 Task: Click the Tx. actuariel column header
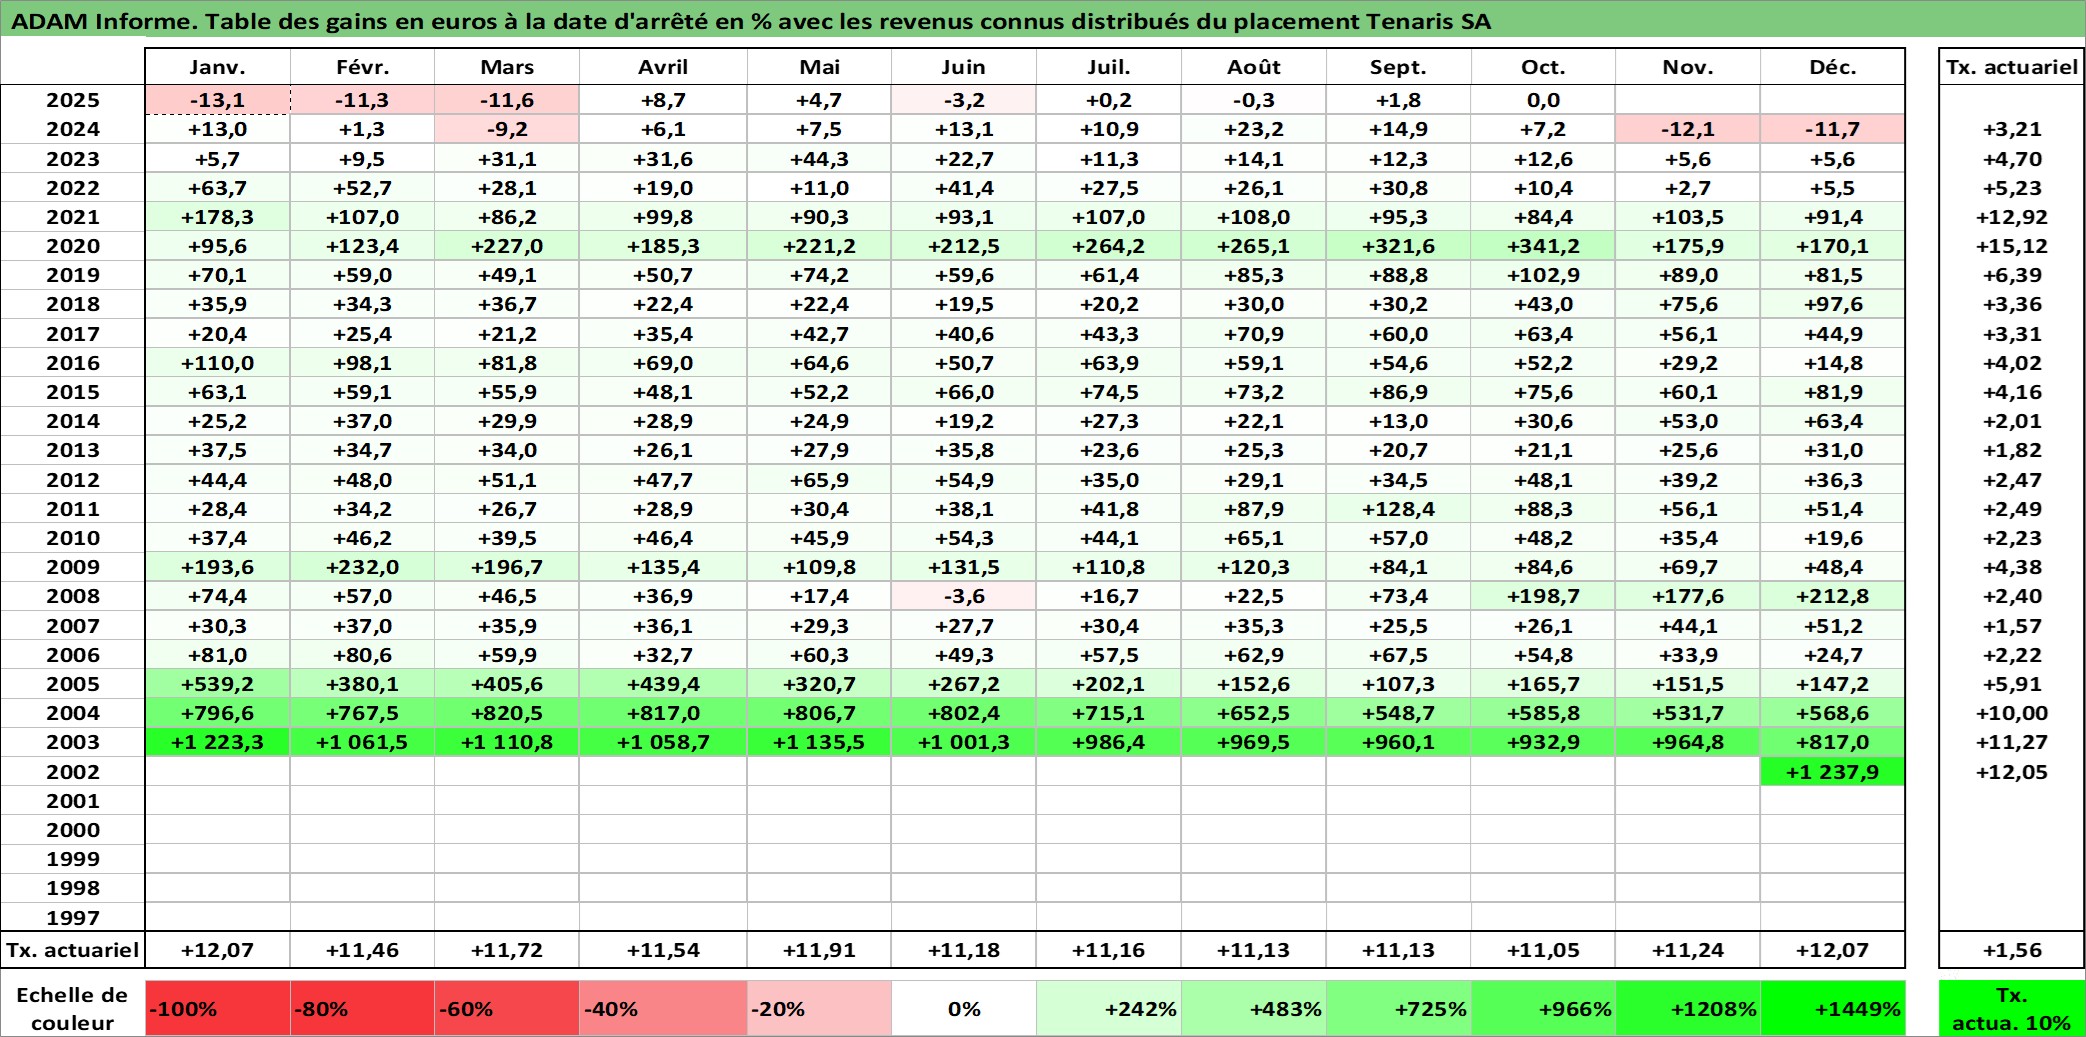(2012, 67)
